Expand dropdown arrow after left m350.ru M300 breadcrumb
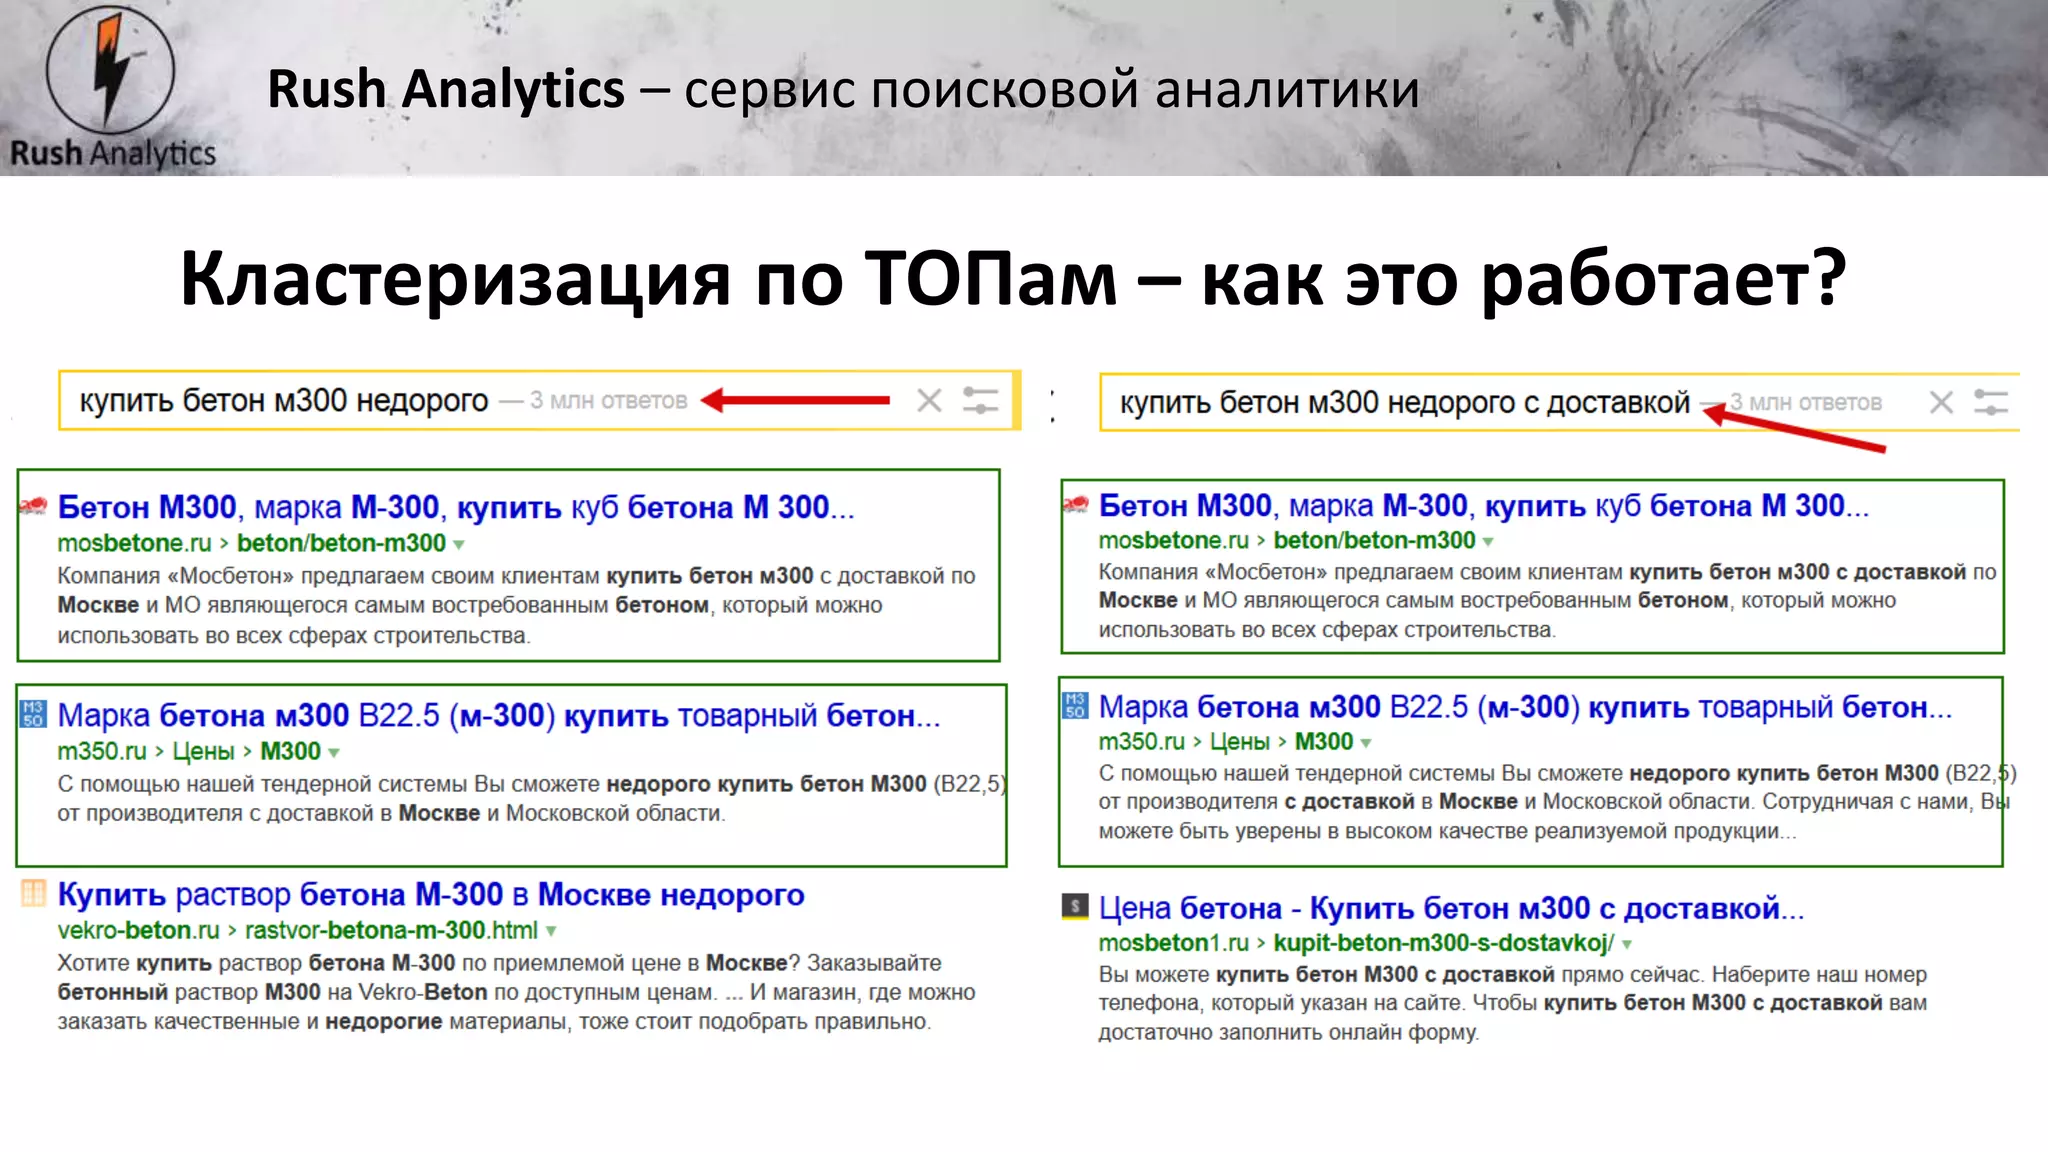2048x1152 pixels. (334, 753)
